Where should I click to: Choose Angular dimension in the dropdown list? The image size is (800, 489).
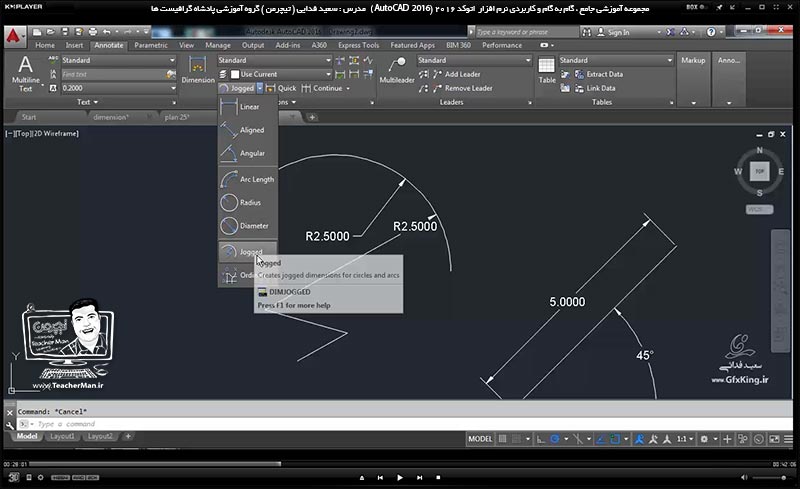pyautogui.click(x=248, y=153)
